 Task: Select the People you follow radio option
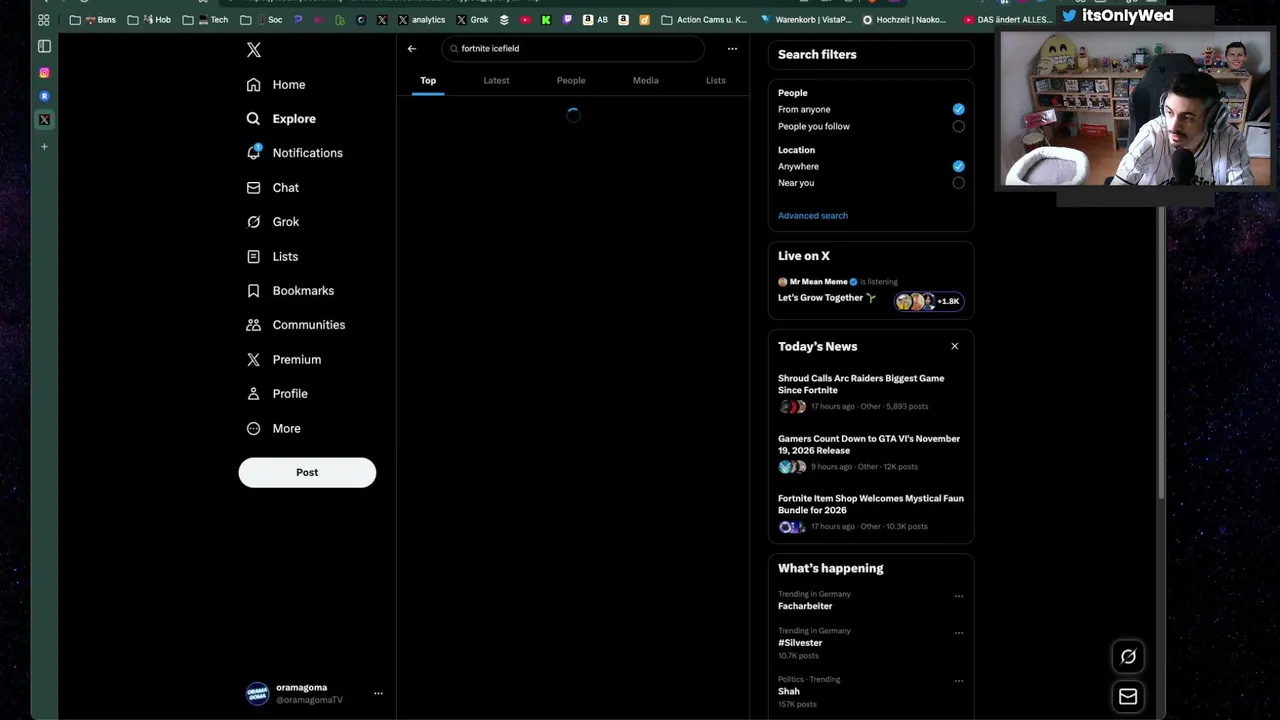(x=958, y=126)
